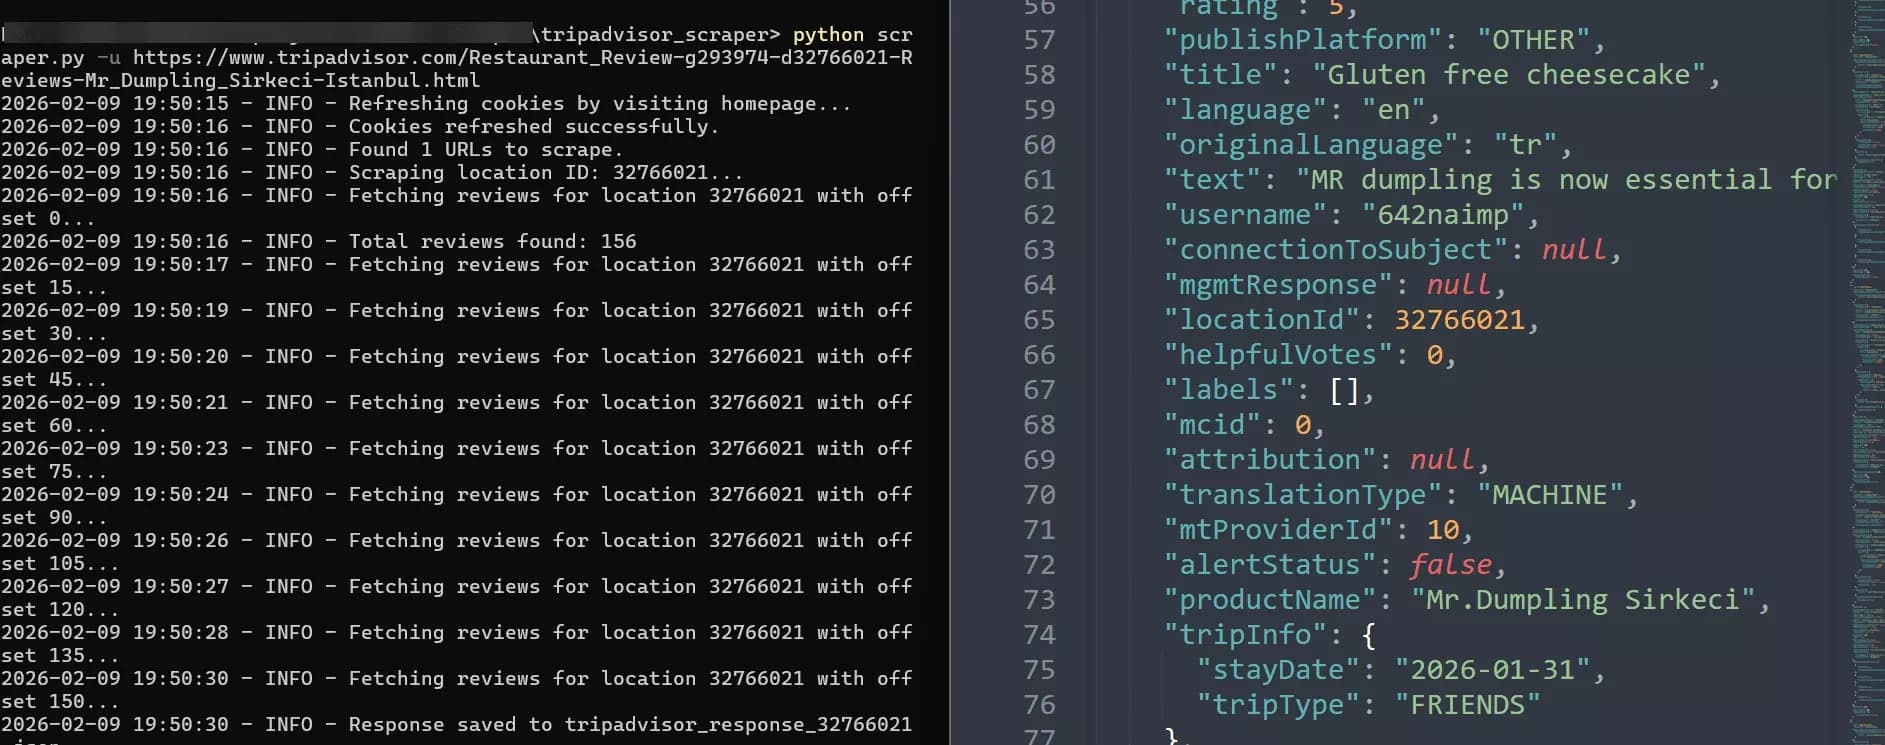The height and width of the screenshot is (745, 1885).
Task: Click "Cookies refreshed successfully." in the terminal
Action: coord(532,126)
